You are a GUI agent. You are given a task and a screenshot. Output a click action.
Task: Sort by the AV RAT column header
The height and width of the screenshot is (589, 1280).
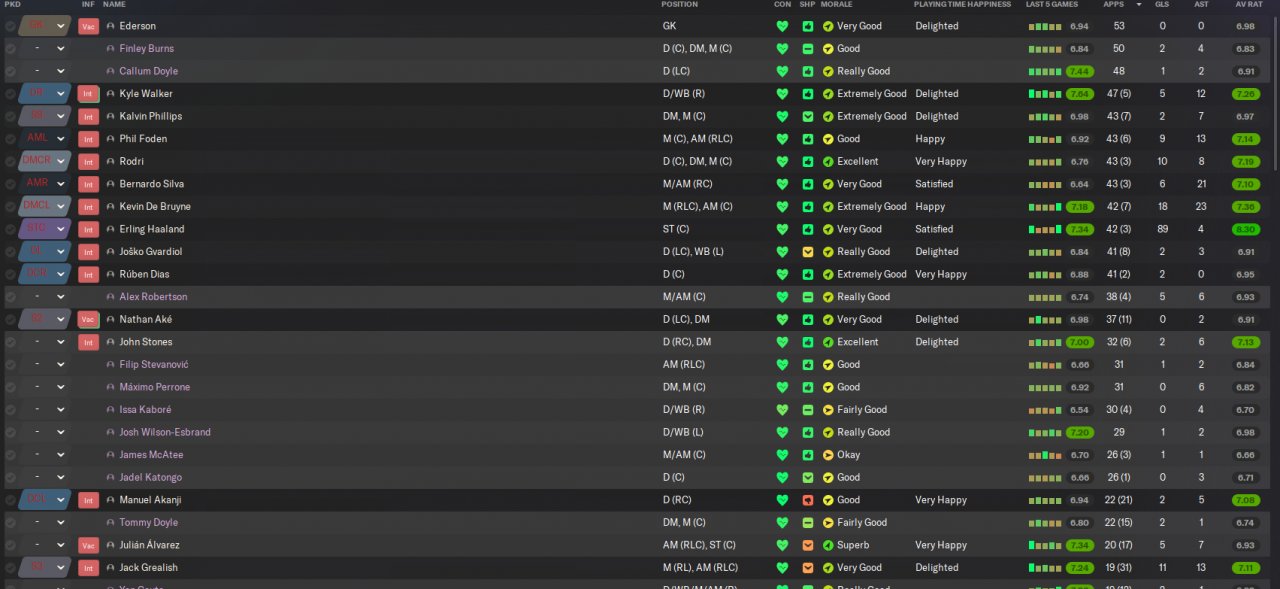(1250, 5)
